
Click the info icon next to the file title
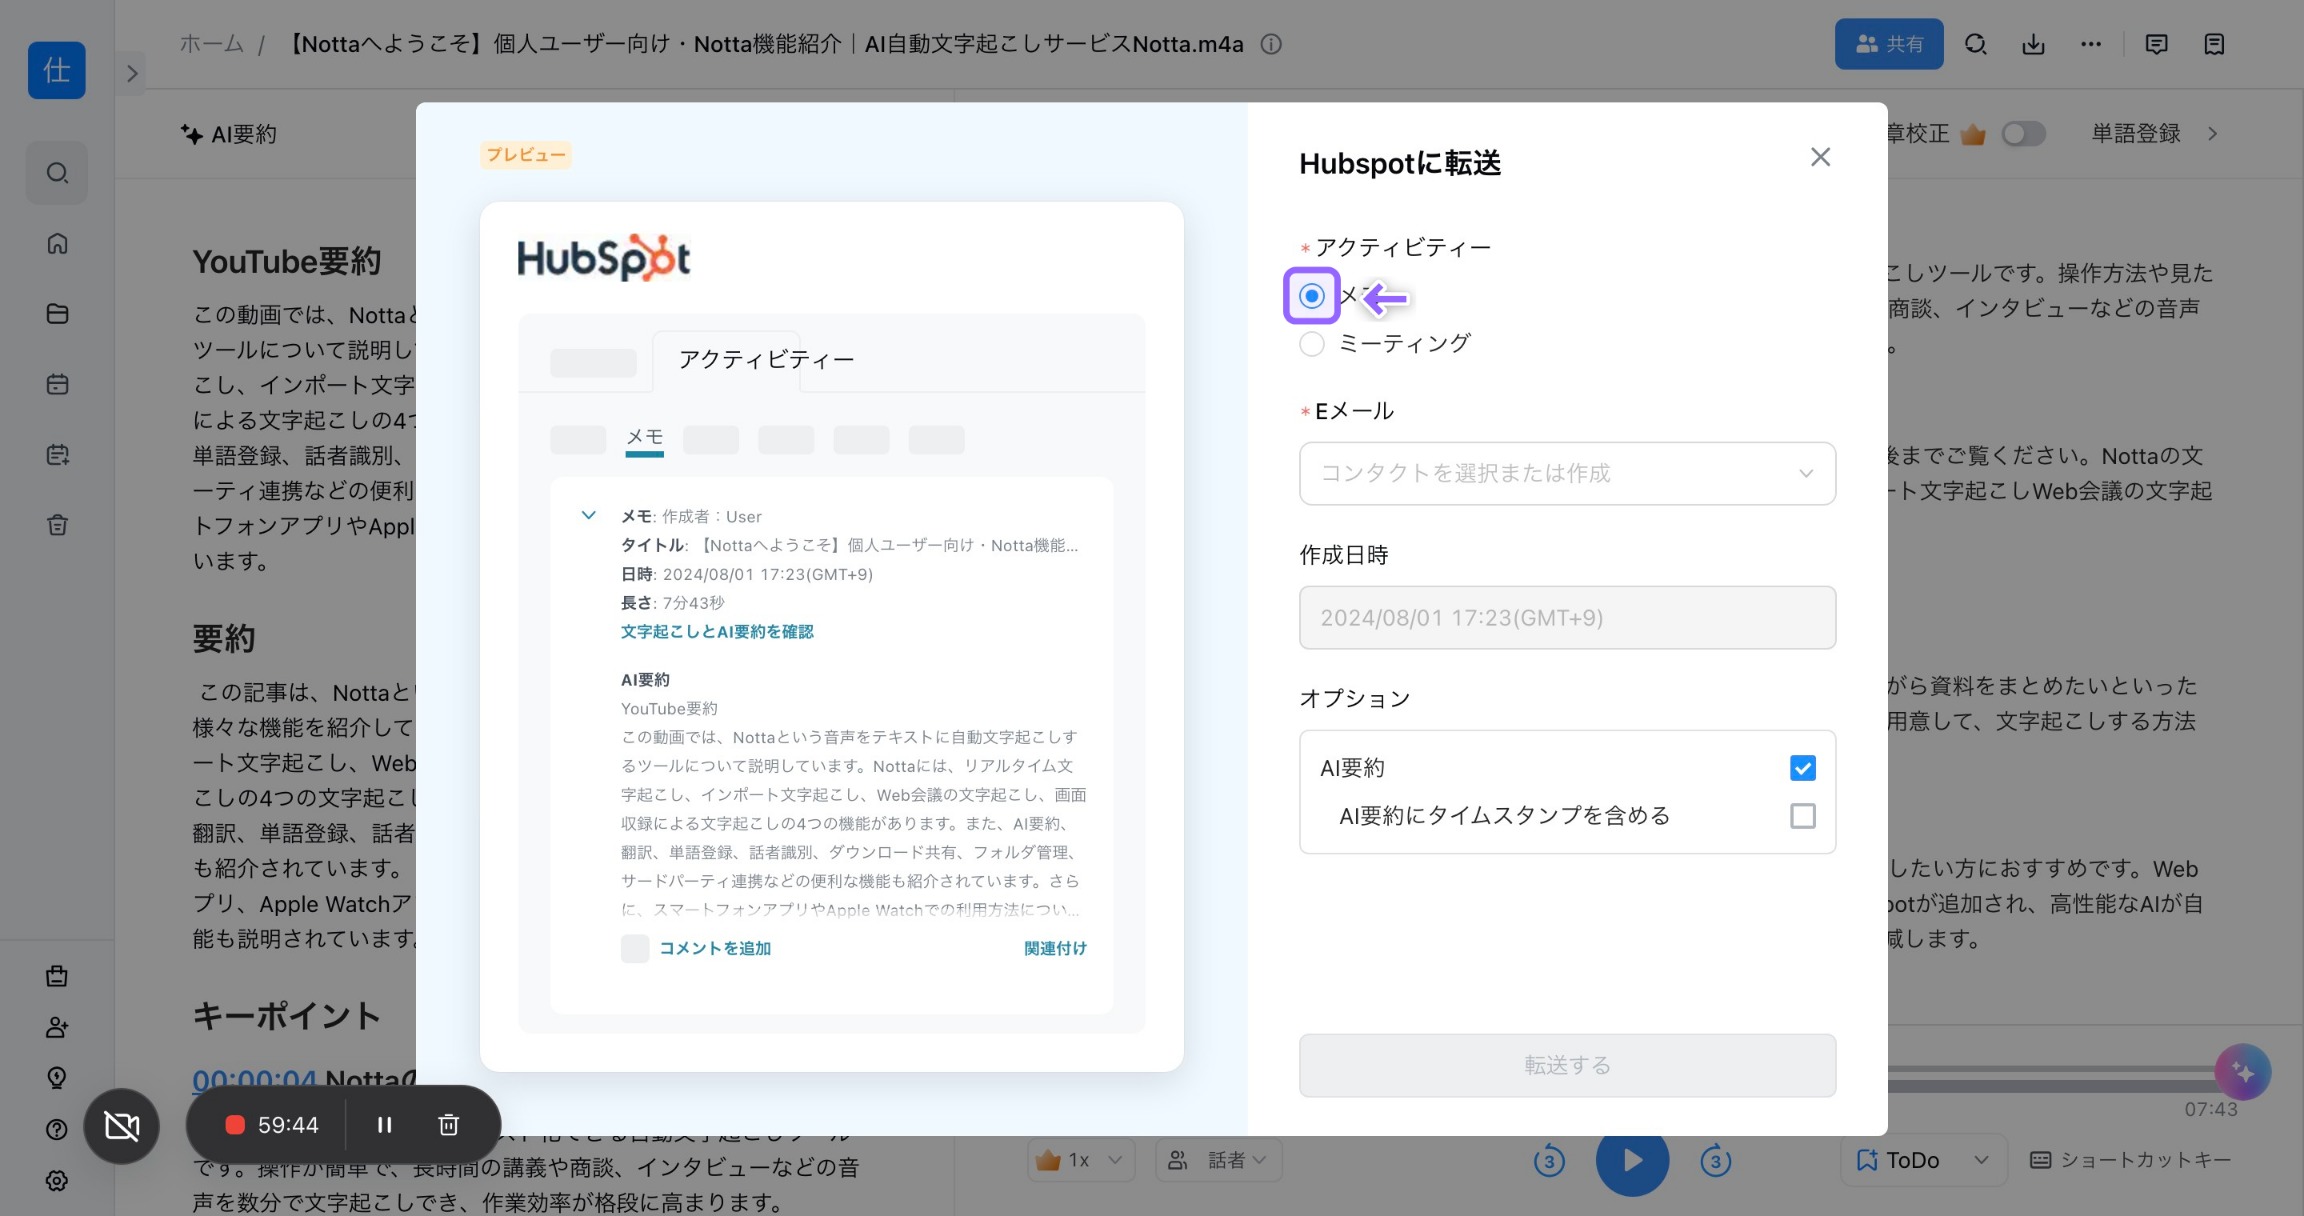[1271, 44]
